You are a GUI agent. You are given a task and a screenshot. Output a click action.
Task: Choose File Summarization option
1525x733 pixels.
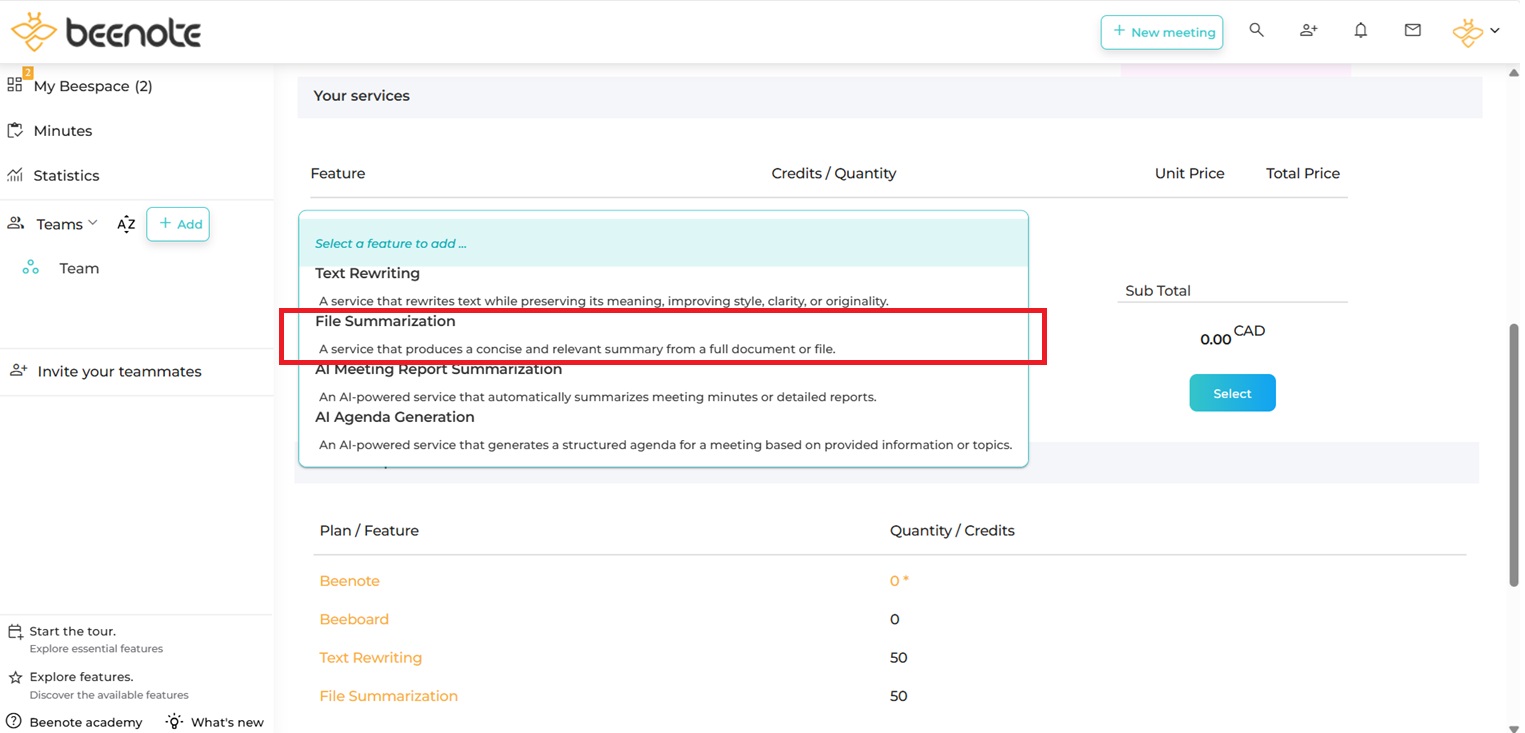[385, 322]
